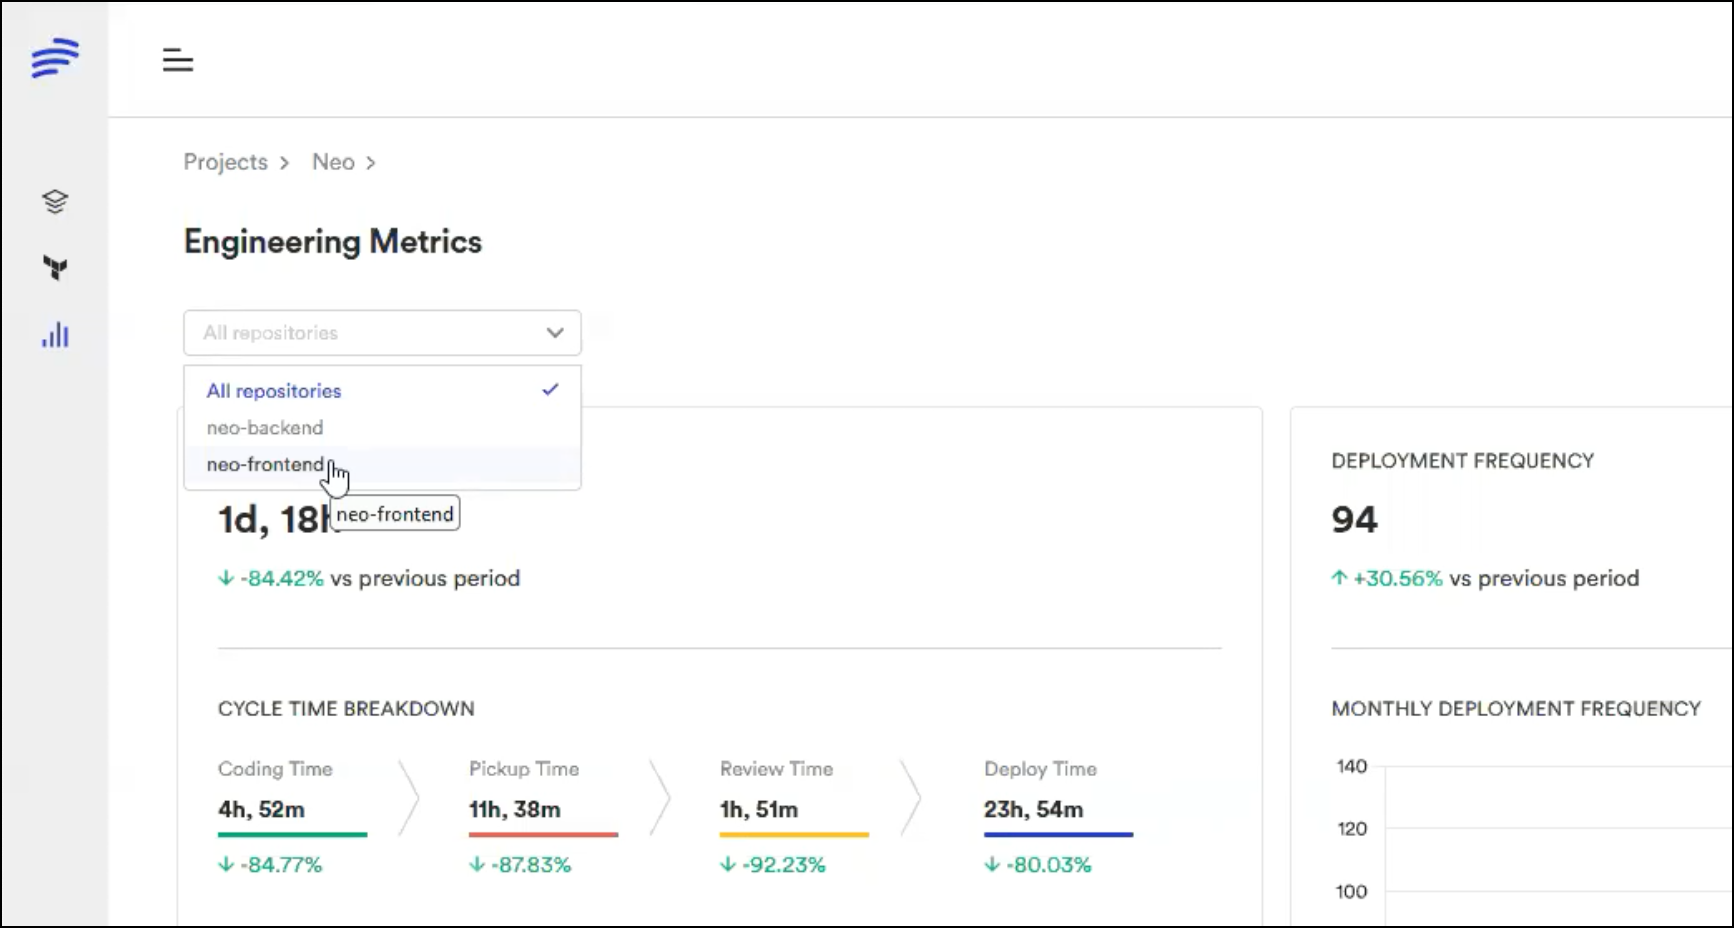Click the Deployment Frequency value 94
The width and height of the screenshot is (1734, 928).
[x=1355, y=519]
